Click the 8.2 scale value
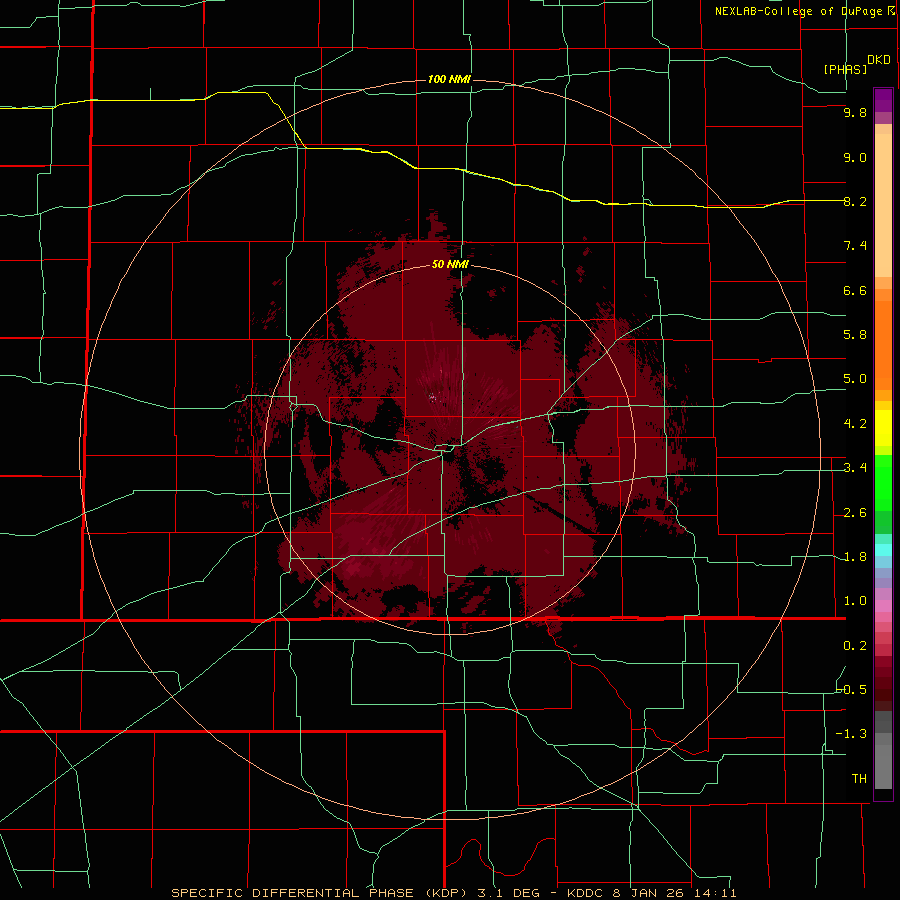The width and height of the screenshot is (900, 900). point(855,201)
